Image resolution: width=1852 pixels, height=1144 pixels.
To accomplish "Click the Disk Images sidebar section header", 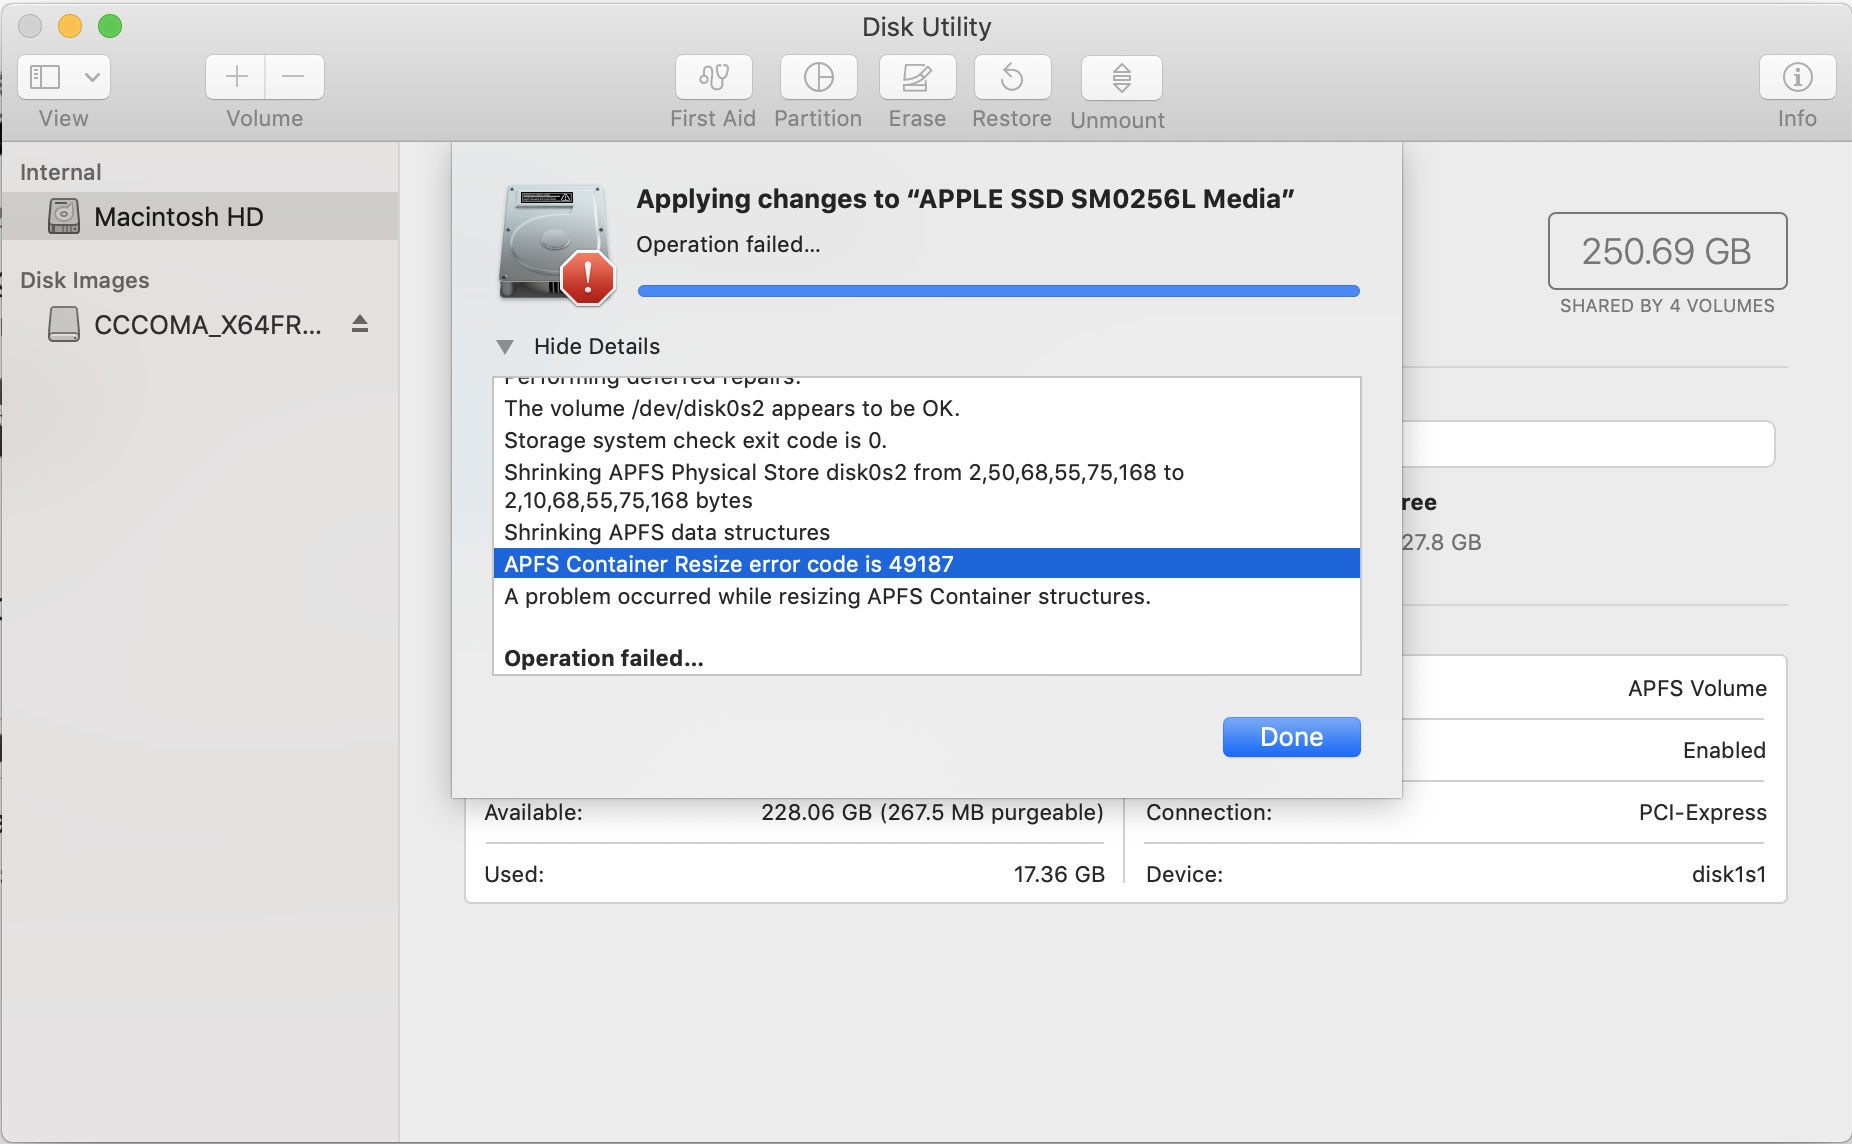I will click(85, 280).
